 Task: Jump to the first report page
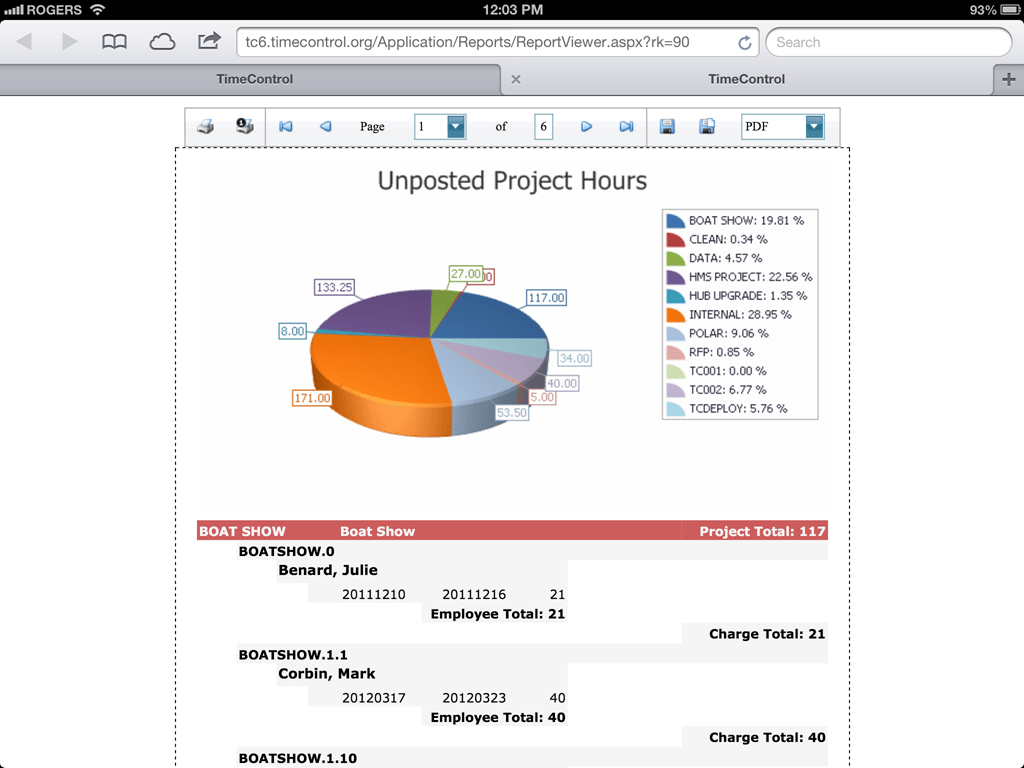pos(288,126)
